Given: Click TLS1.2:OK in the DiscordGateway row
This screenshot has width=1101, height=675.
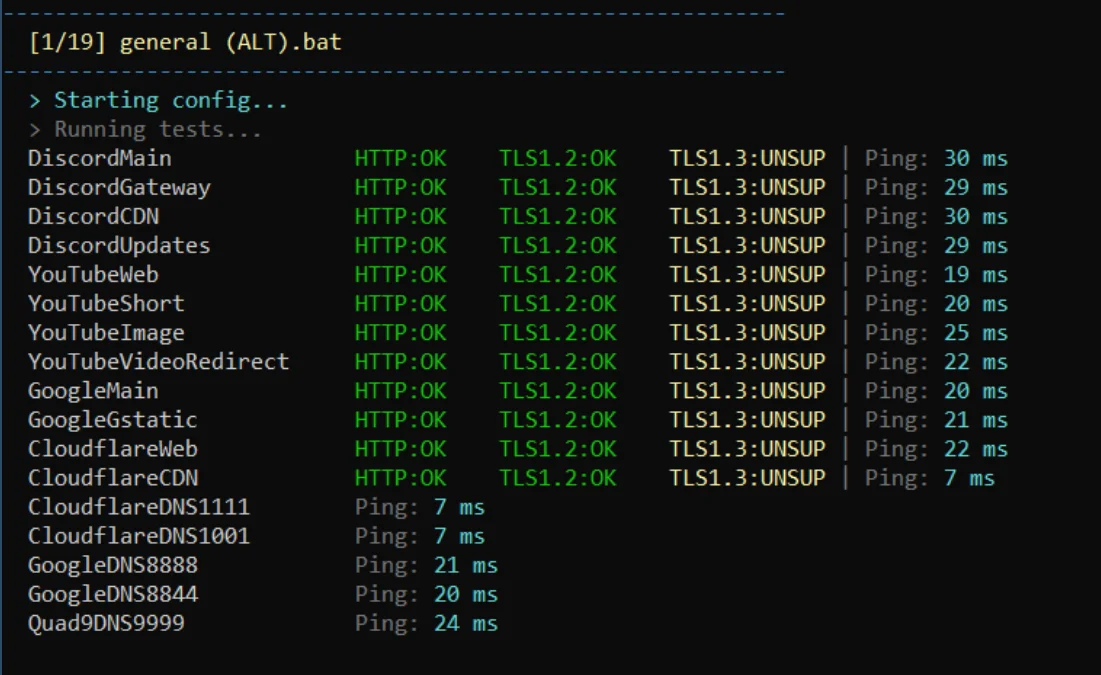Looking at the screenshot, I should [x=558, y=188].
